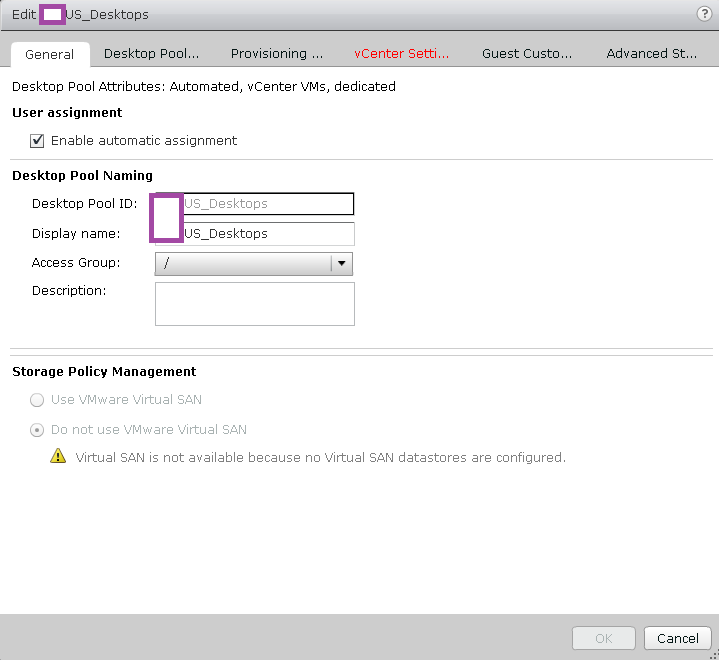Click the yellow Virtual SAN warning icon
Viewport: 719px width, 660px height.
[x=58, y=456]
